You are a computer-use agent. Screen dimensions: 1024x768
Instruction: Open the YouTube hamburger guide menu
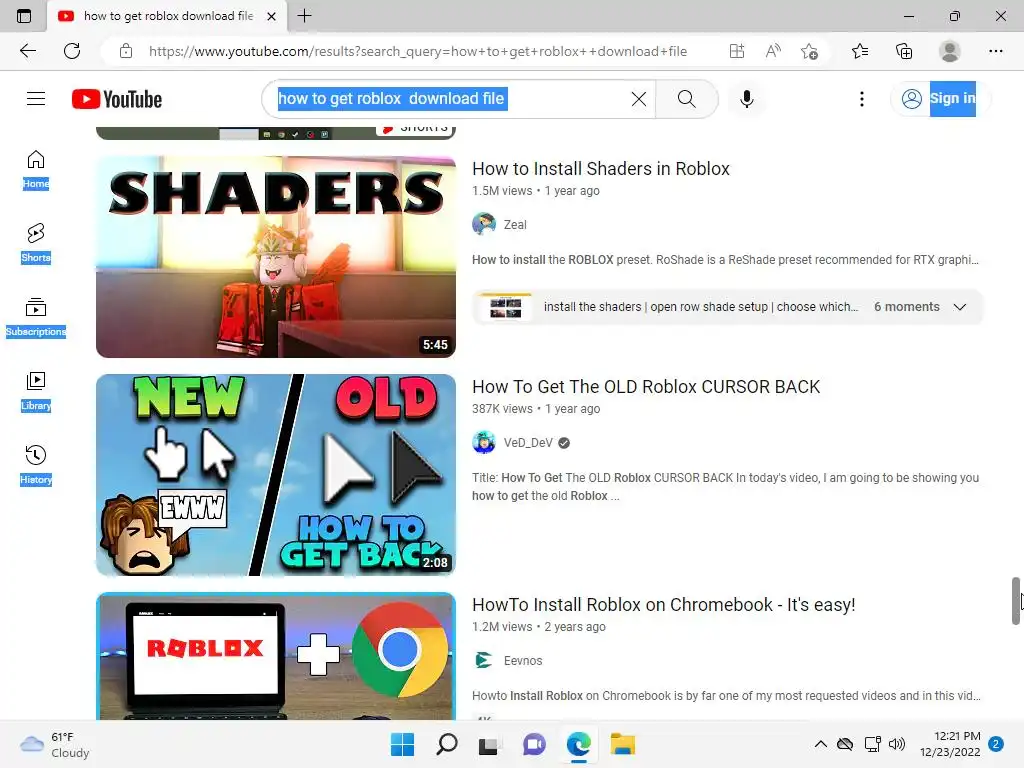click(x=36, y=99)
